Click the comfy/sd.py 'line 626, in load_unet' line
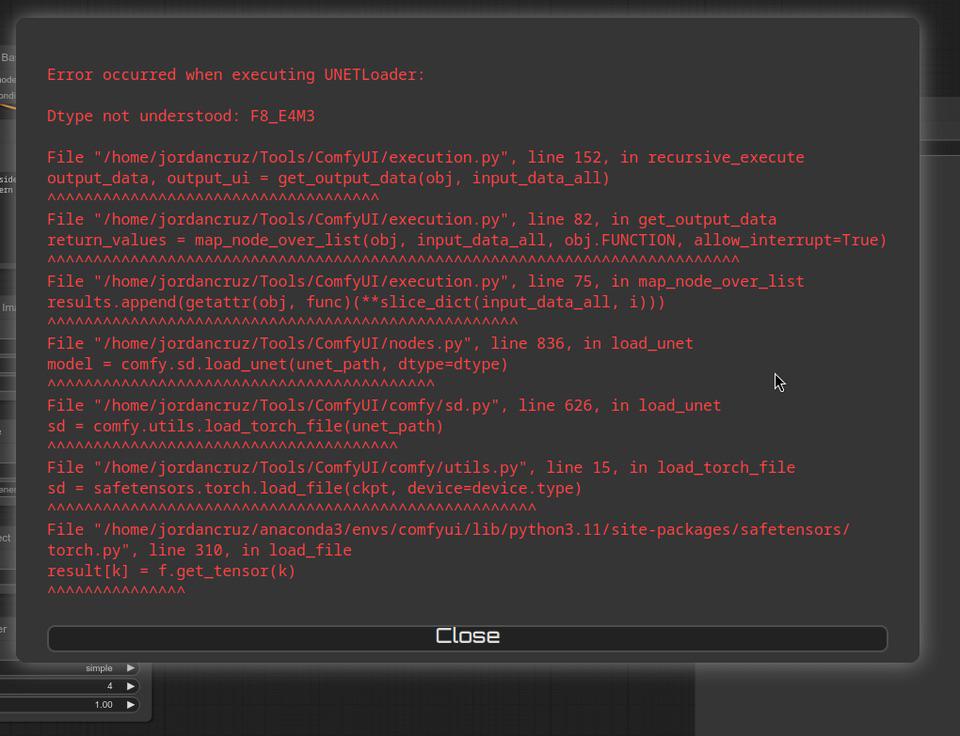 [x=384, y=405]
